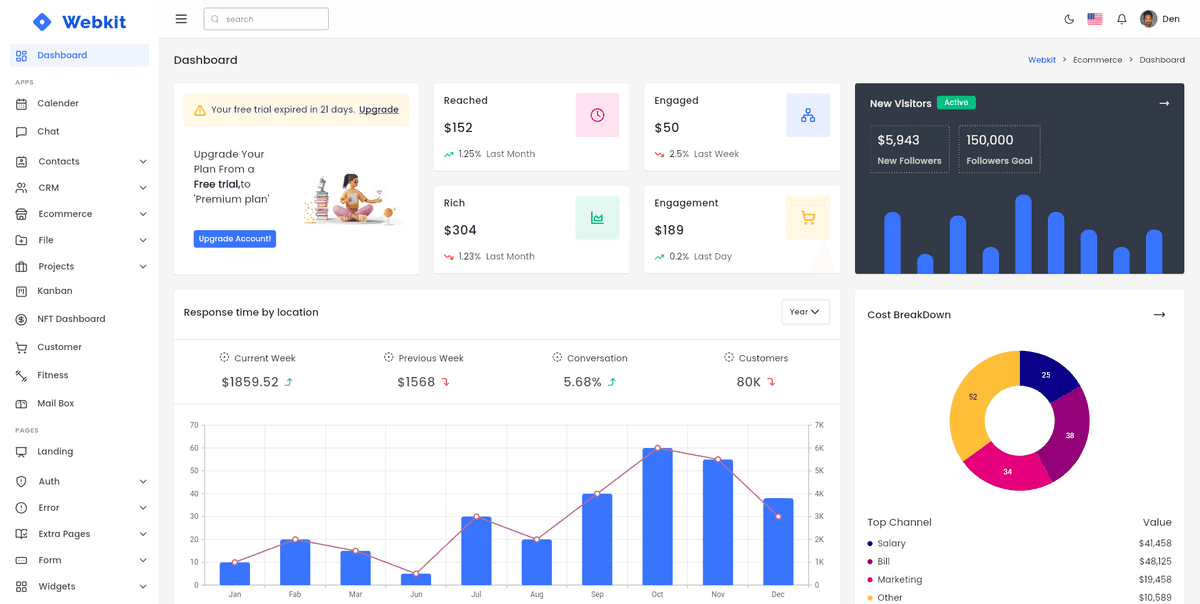Click the Contacts sidebar icon
The image size is (1200, 604).
tap(22, 161)
